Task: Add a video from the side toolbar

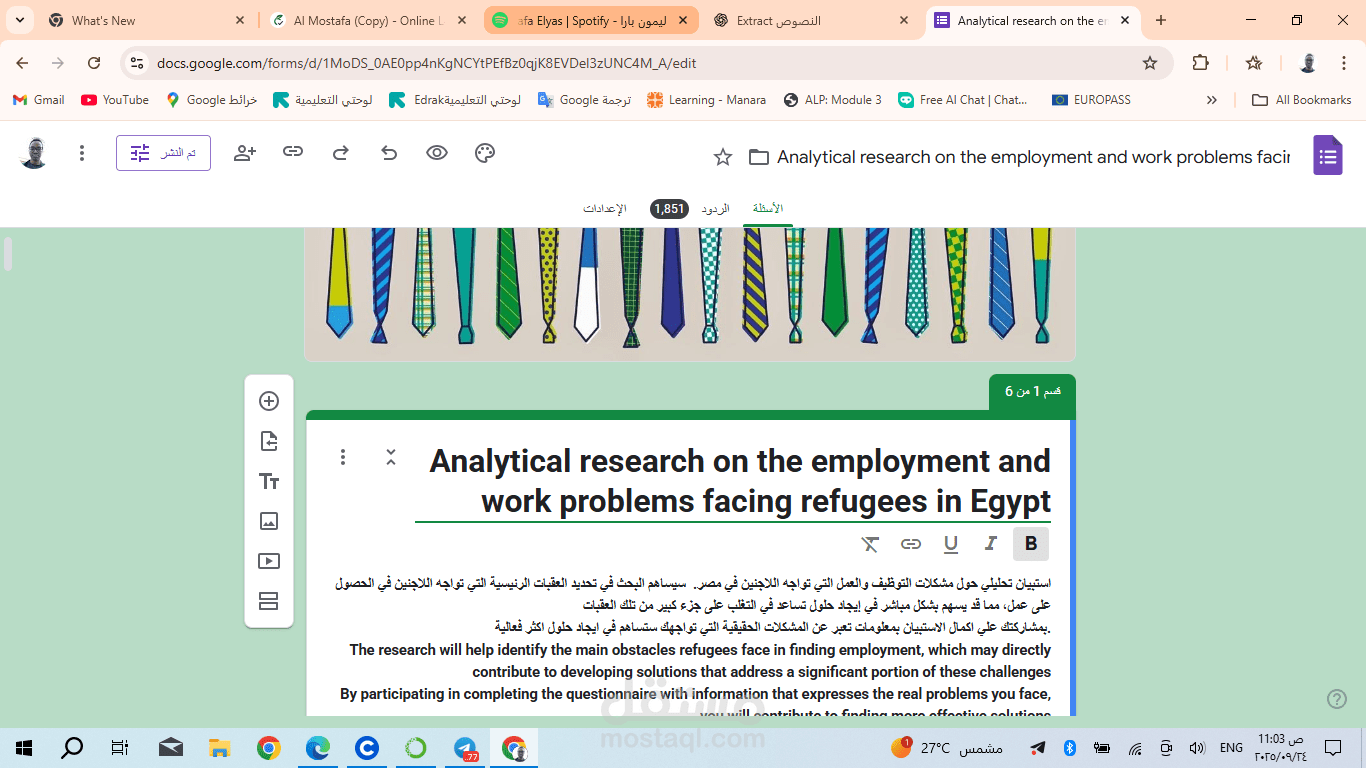Action: [269, 561]
